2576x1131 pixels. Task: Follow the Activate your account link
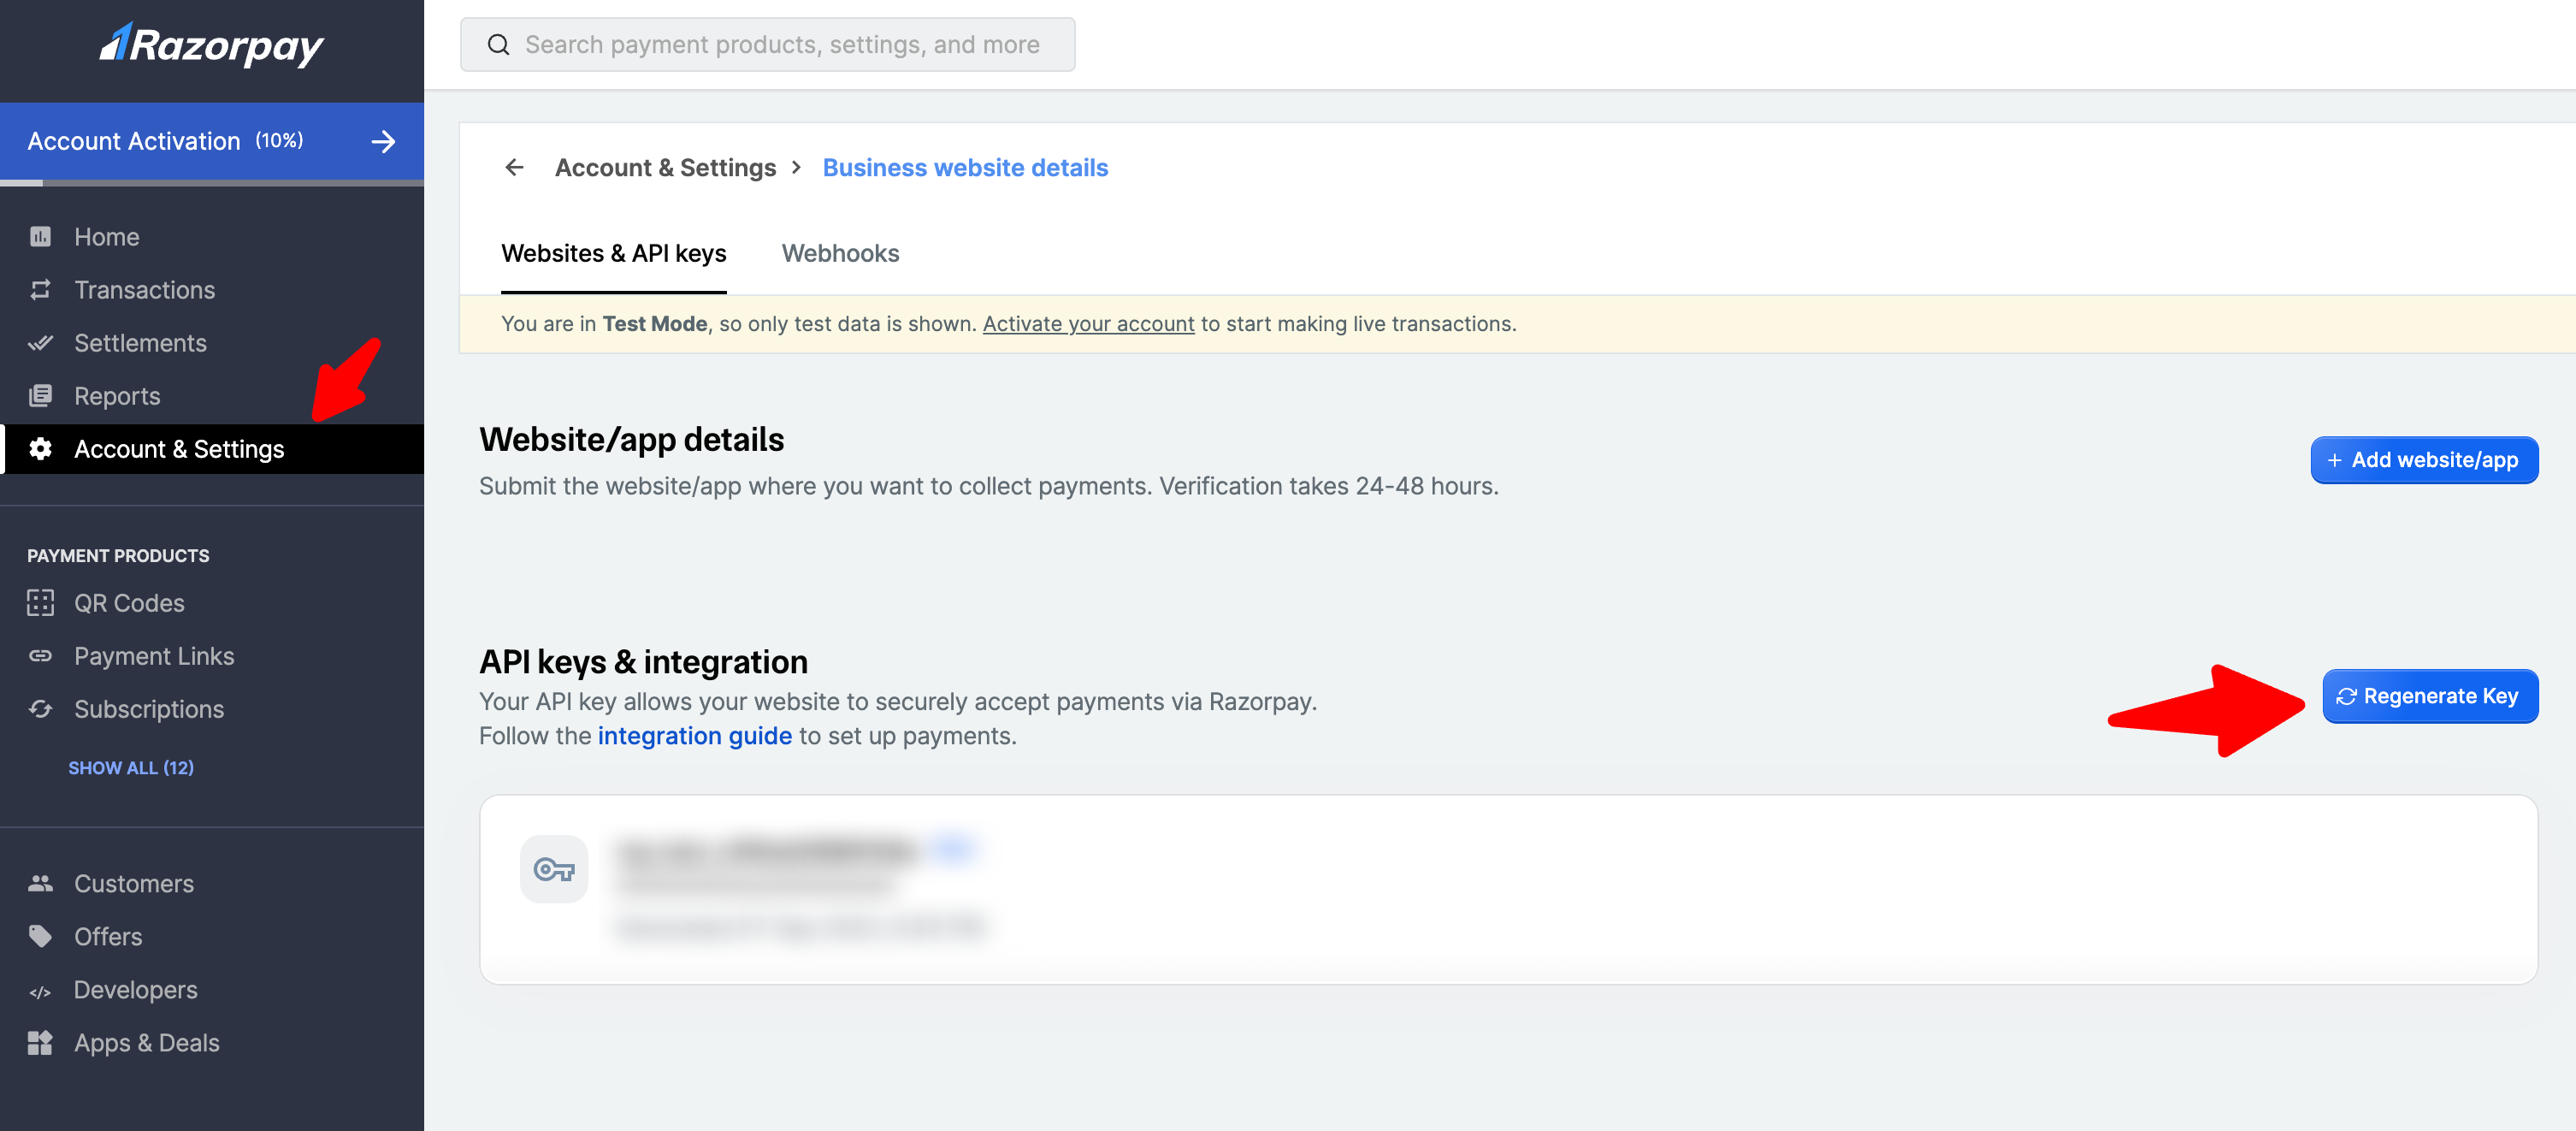[1089, 324]
